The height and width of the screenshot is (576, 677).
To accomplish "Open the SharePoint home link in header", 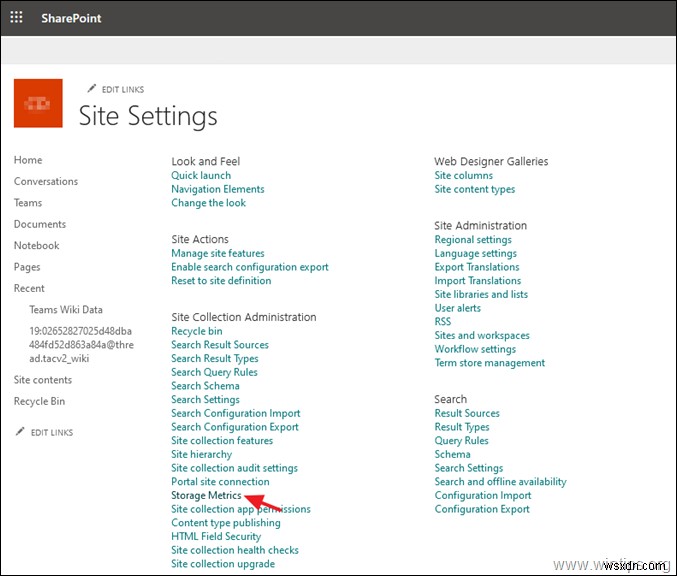I will point(71,18).
